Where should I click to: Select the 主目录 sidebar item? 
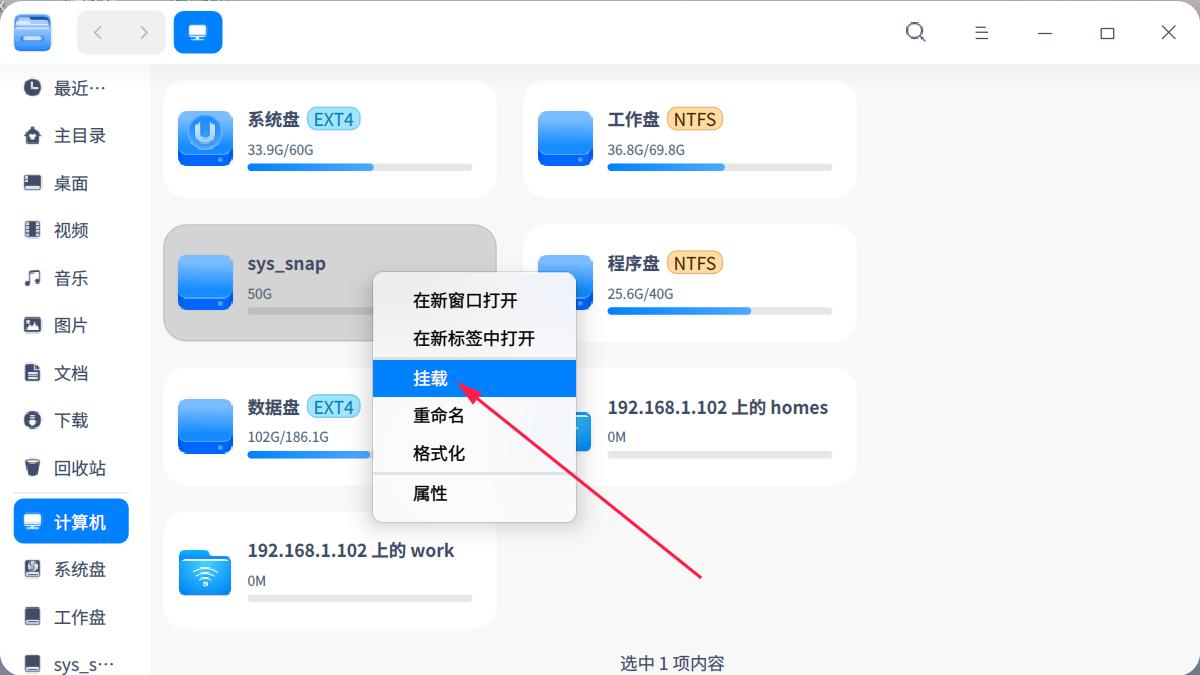point(70,135)
